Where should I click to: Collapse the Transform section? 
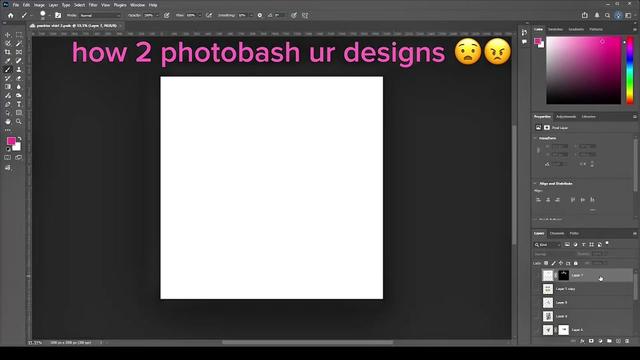click(x=535, y=138)
